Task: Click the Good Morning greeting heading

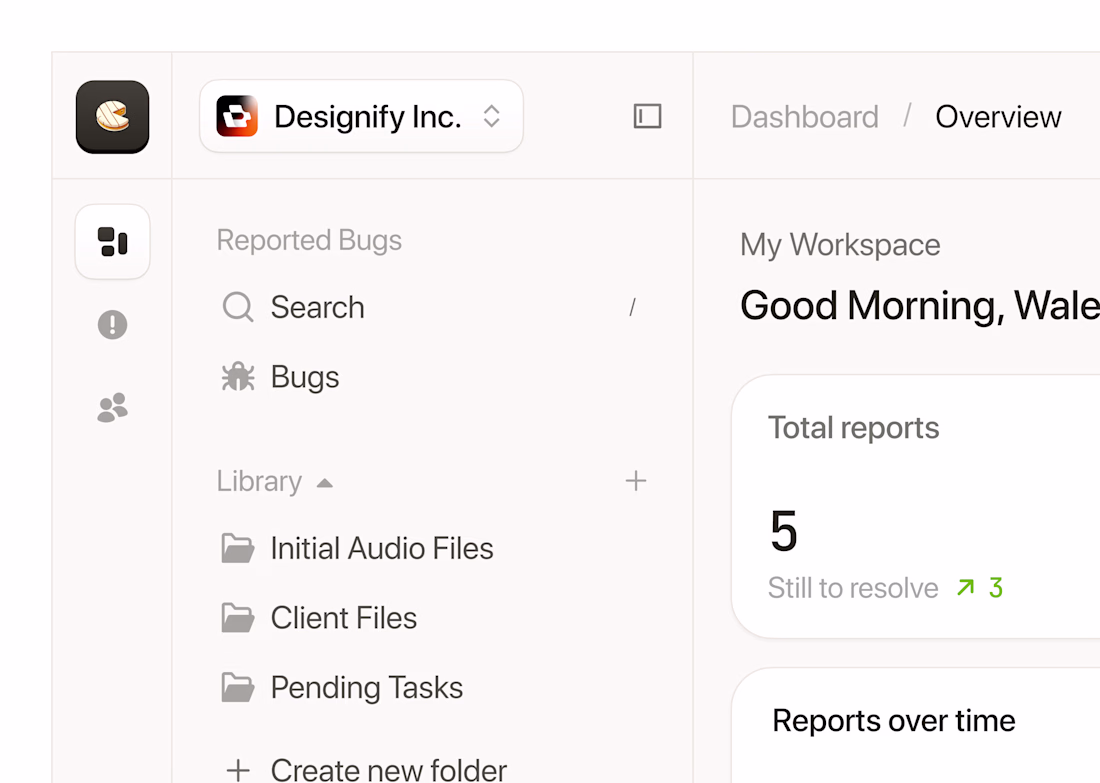Action: (x=920, y=306)
